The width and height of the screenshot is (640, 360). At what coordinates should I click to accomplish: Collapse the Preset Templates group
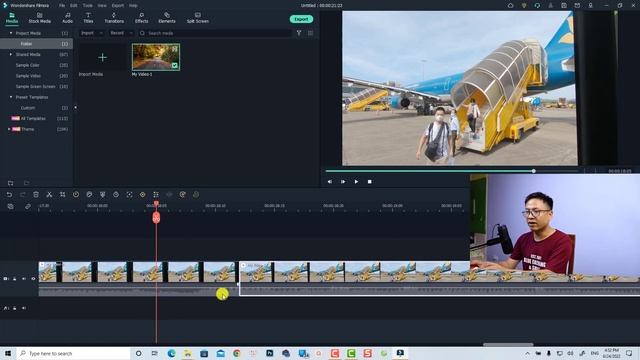pos(11,97)
